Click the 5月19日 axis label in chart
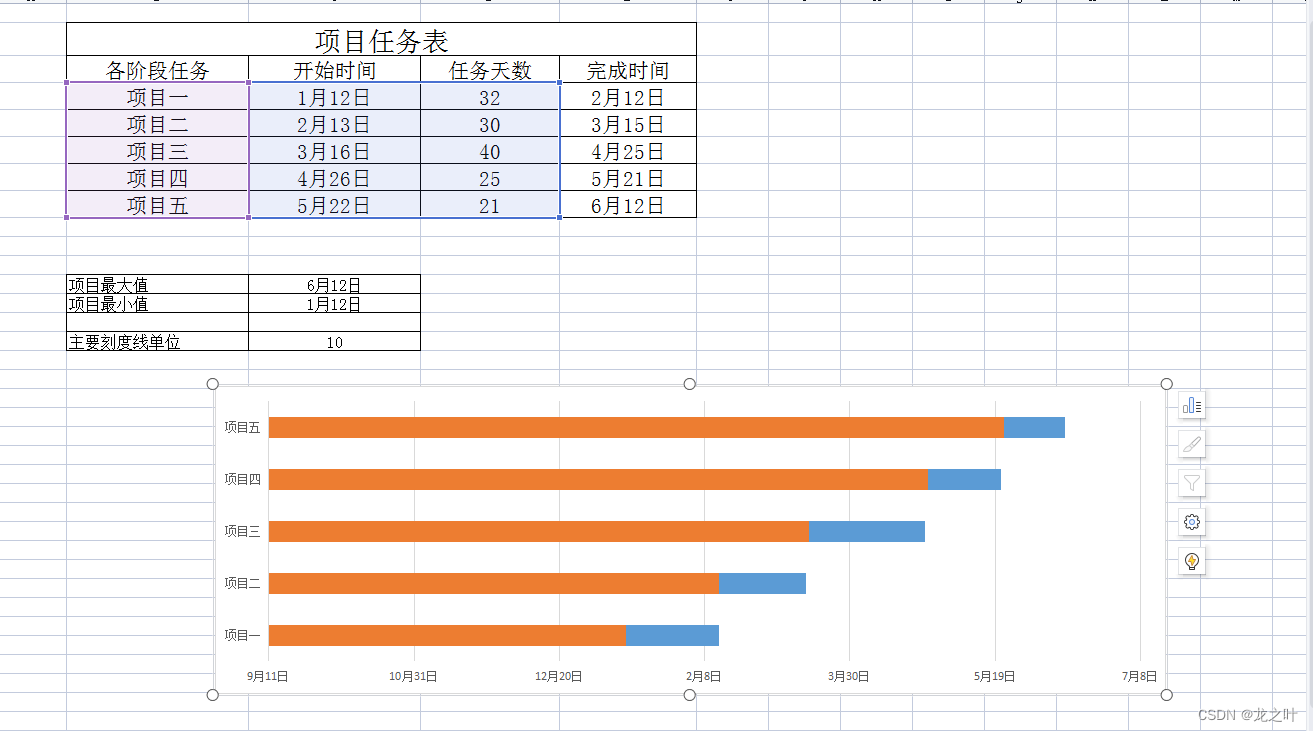Screen dimensions: 1313x731 point(994,676)
